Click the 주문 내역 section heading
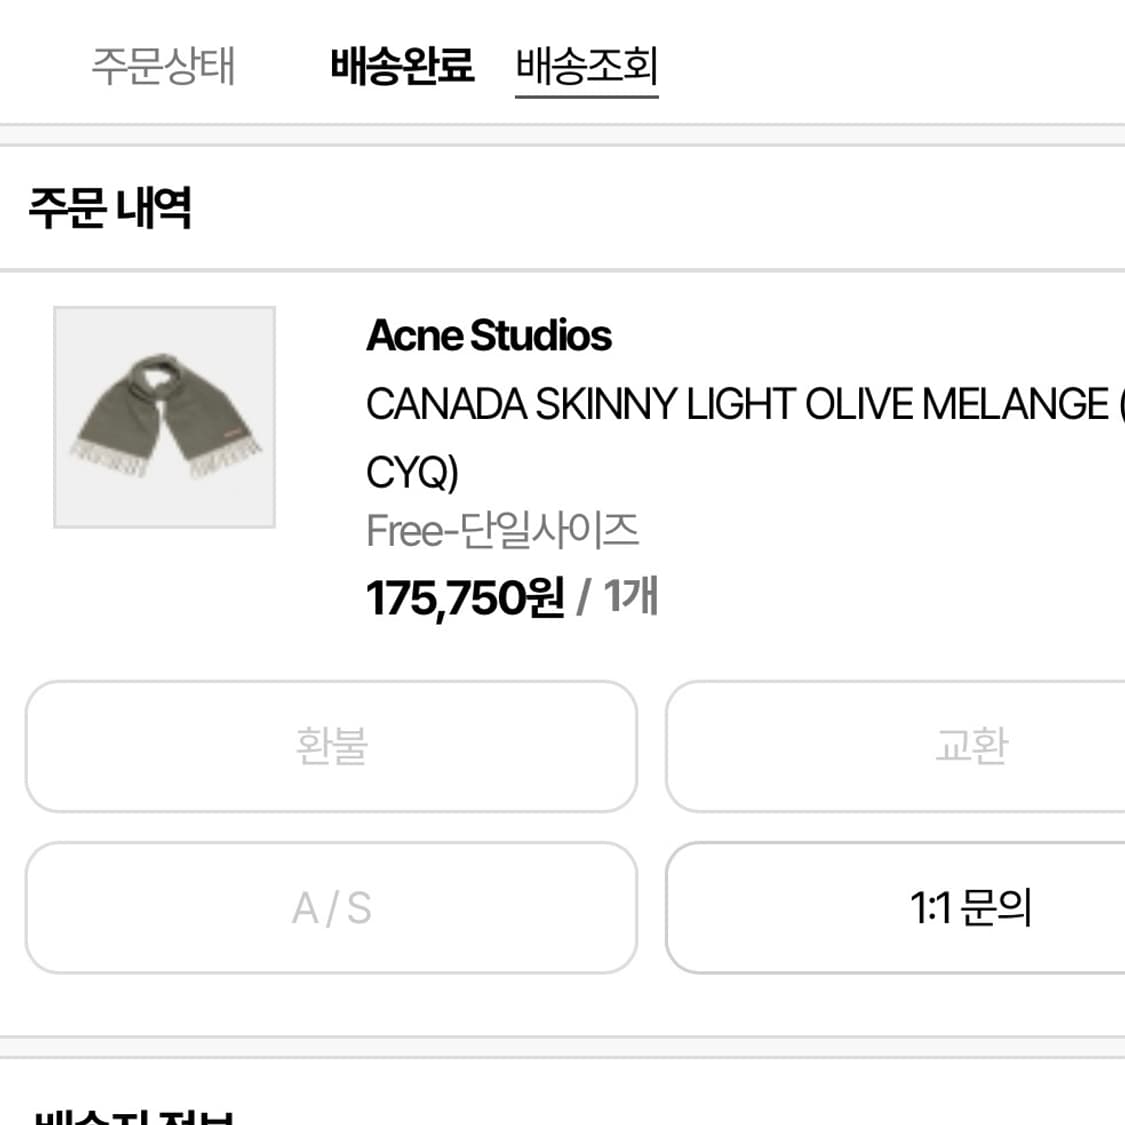1125x1125 pixels. point(110,208)
